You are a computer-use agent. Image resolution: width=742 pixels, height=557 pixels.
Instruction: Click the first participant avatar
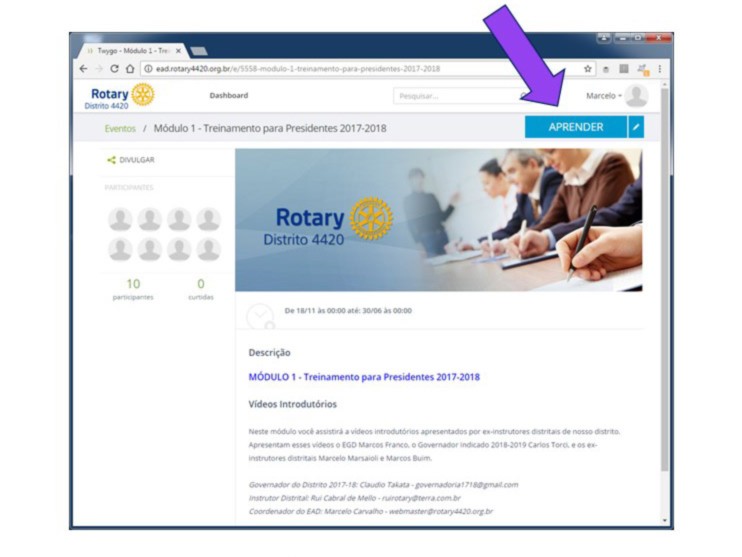[x=120, y=219]
